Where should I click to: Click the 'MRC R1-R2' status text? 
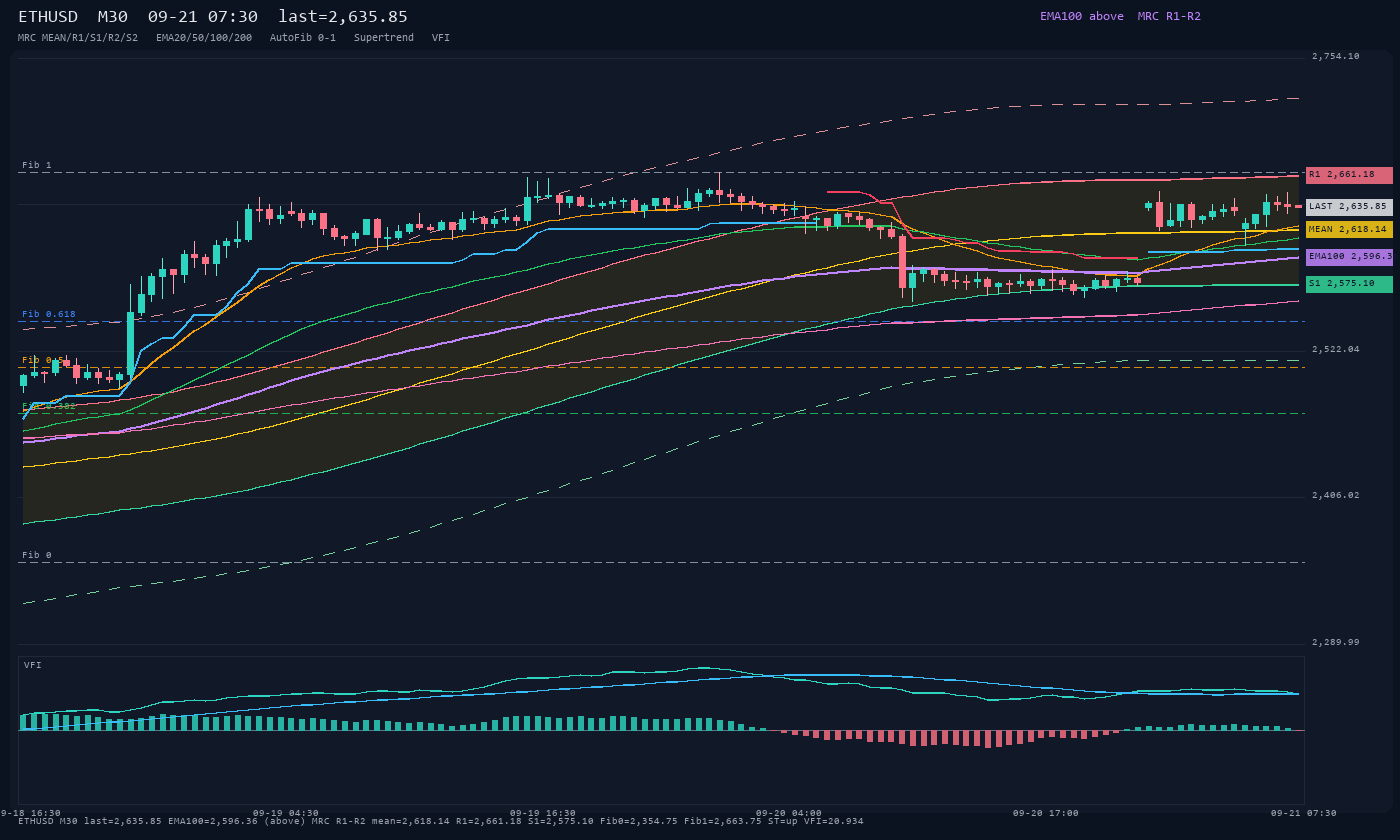click(1169, 16)
